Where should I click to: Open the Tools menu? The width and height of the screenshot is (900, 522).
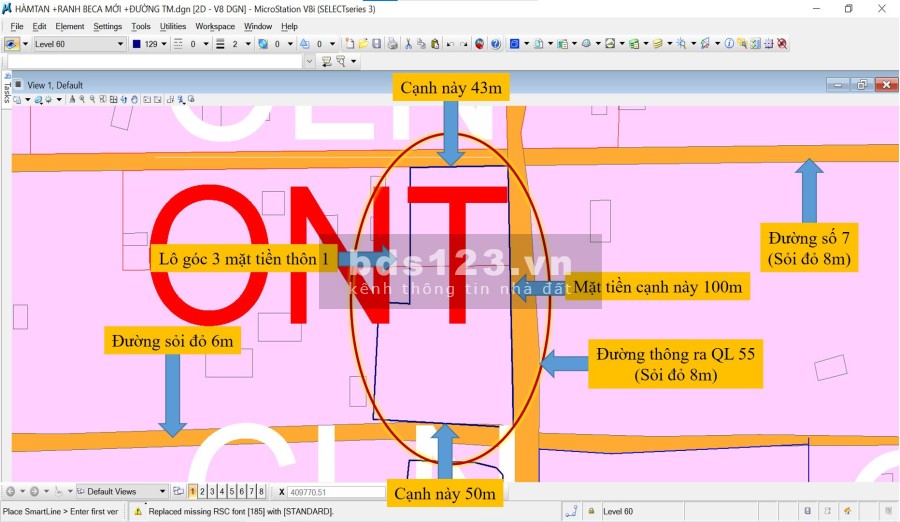point(141,26)
